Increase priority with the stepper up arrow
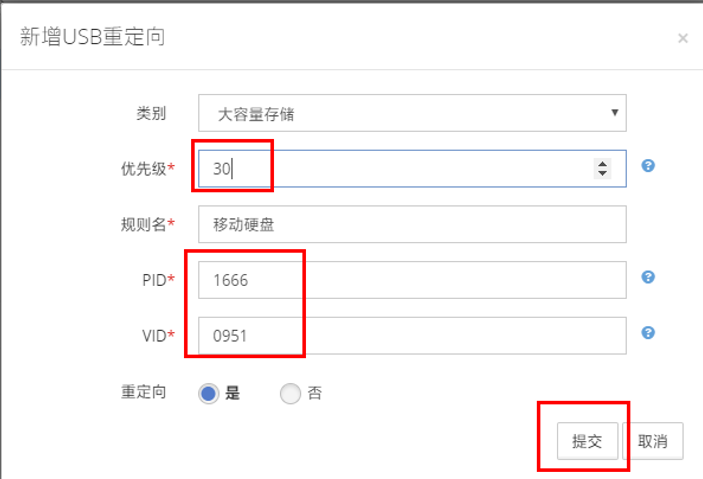703x479 pixels. tap(602, 163)
